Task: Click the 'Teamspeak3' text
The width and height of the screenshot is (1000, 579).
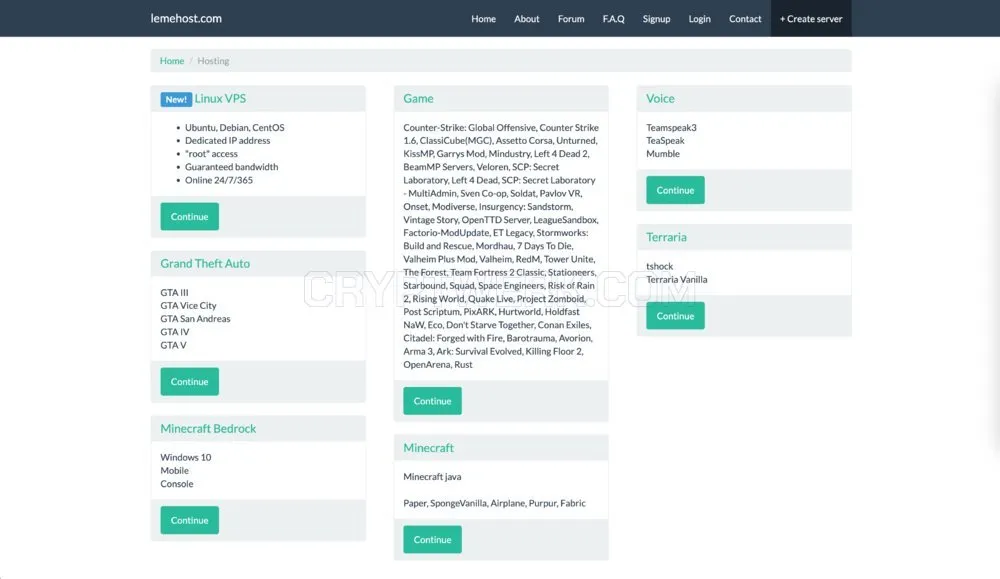Action: click(x=672, y=128)
